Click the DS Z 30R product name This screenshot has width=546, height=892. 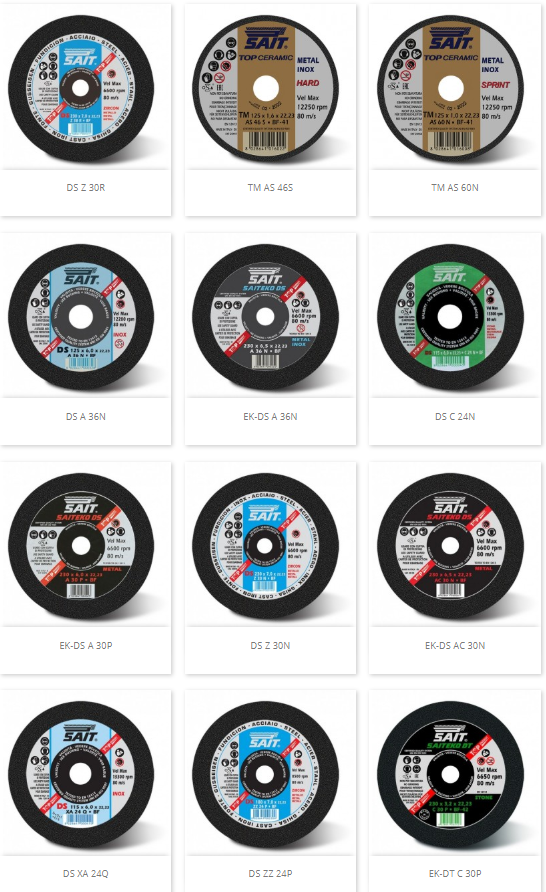pyautogui.click(x=86, y=187)
